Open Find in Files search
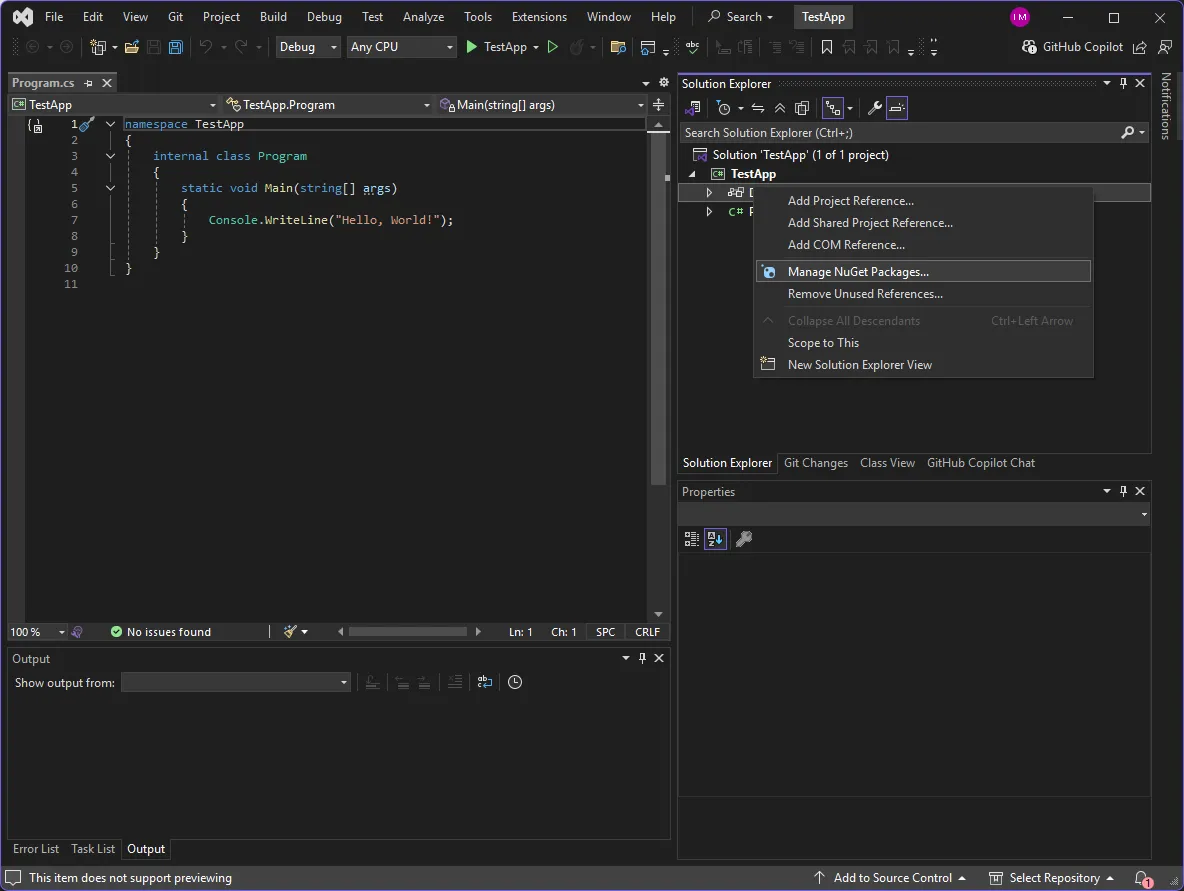This screenshot has height=891, width=1184. click(618, 46)
